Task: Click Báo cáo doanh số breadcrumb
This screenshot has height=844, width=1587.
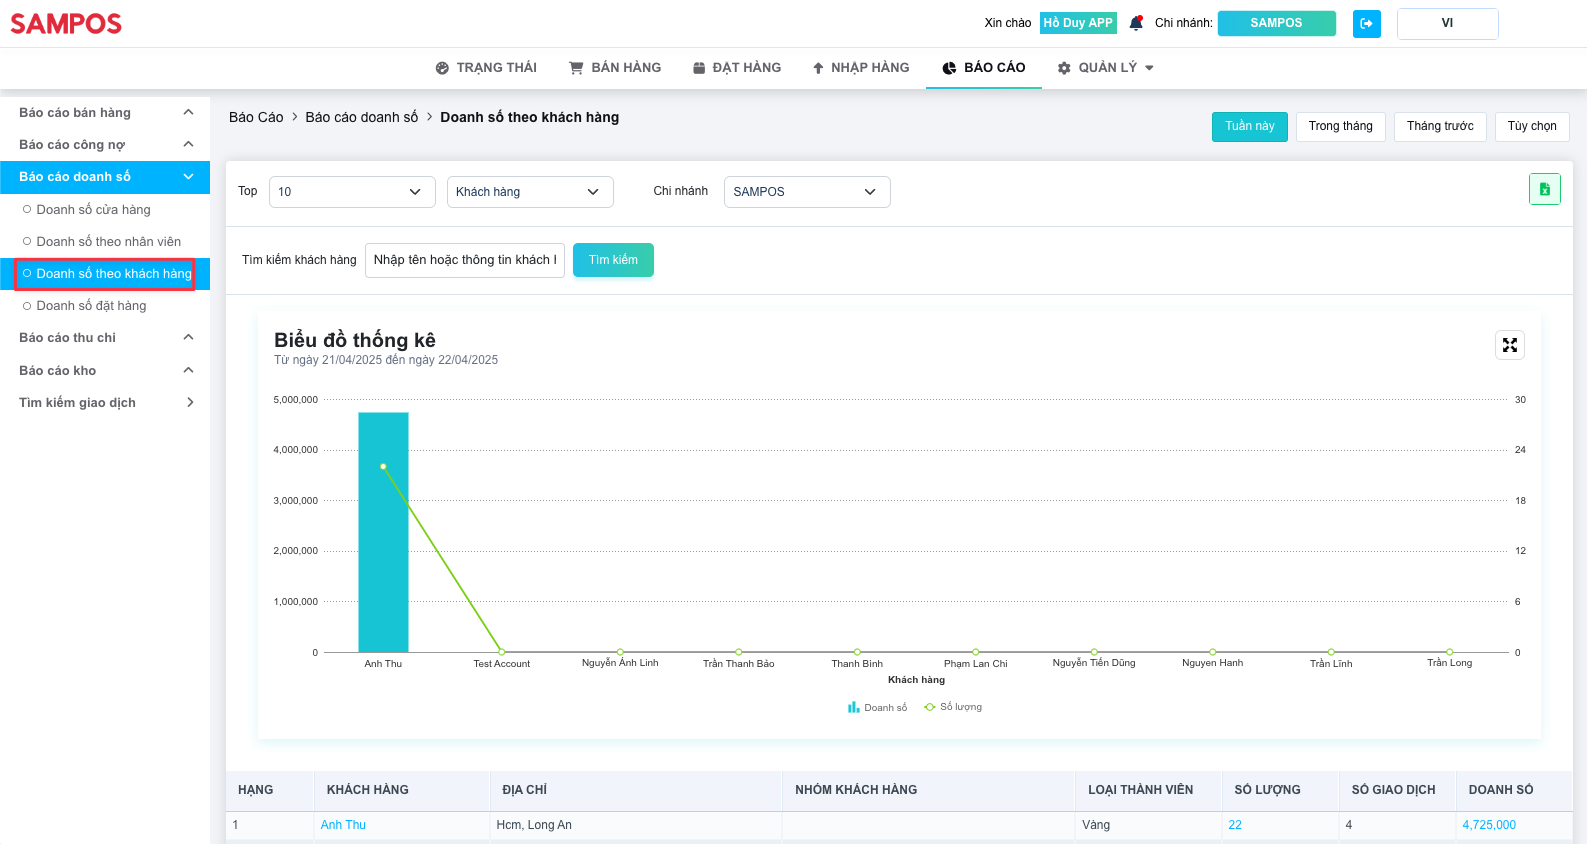Action: 362,117
